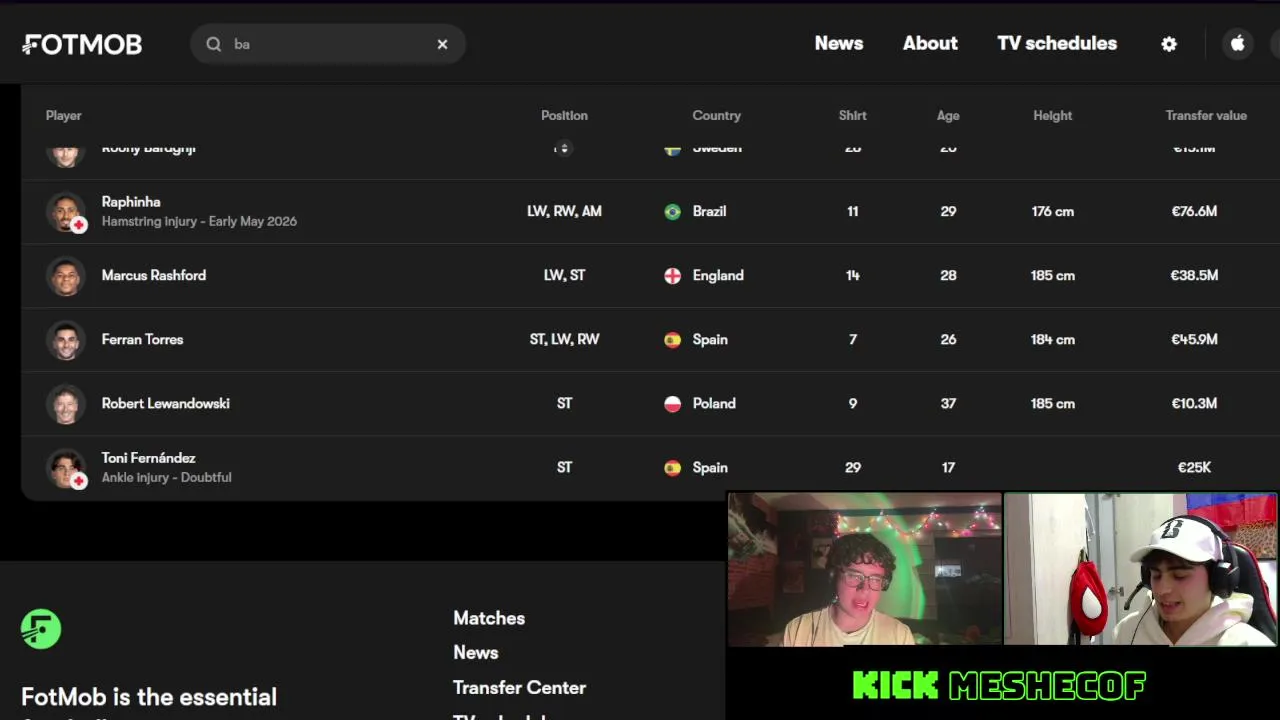The image size is (1280, 720).
Task: Focus the search box containing 'ba'
Action: (328, 44)
